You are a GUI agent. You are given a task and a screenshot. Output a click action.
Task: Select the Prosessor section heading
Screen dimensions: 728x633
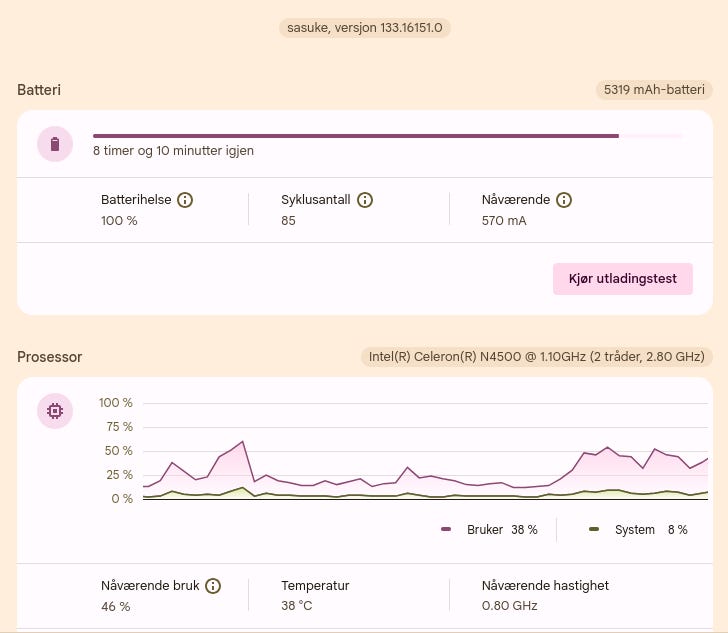point(50,357)
